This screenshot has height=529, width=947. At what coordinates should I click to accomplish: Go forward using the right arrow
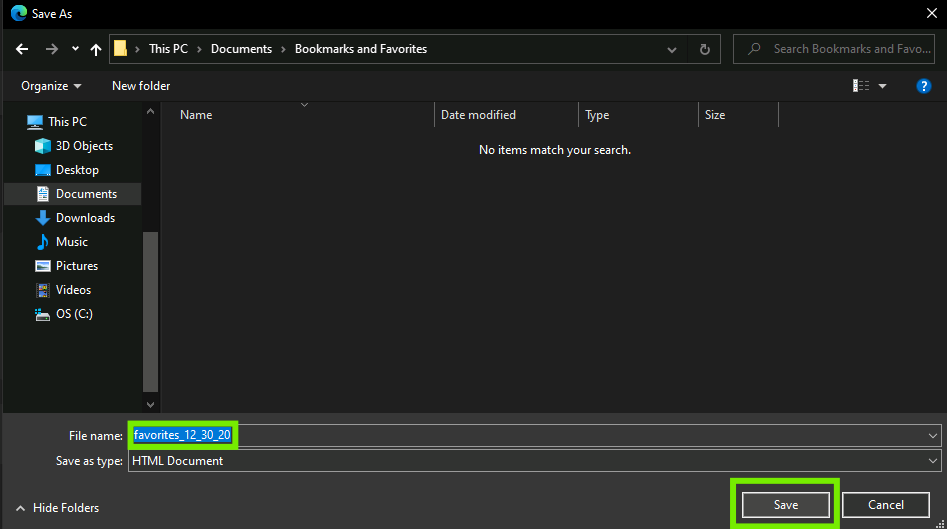point(52,49)
